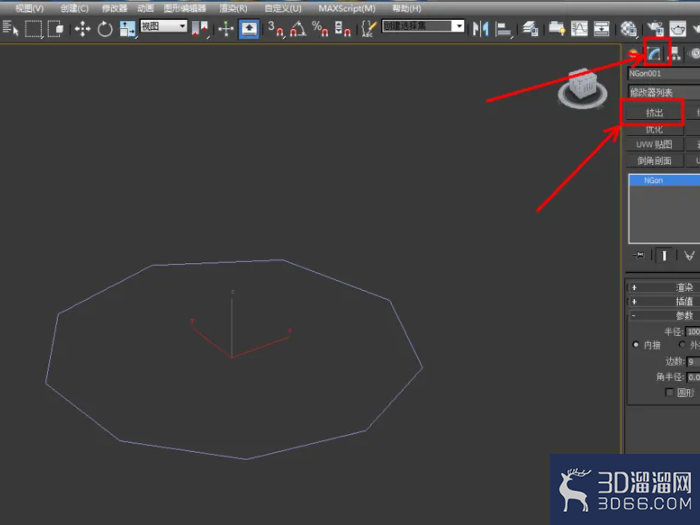
Task: Toggle Spinner Snap
Action: 342,29
